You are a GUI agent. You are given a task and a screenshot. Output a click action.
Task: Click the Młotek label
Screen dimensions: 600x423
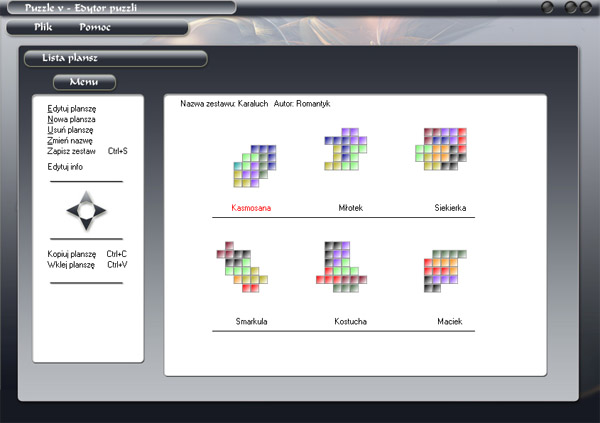pyautogui.click(x=351, y=208)
